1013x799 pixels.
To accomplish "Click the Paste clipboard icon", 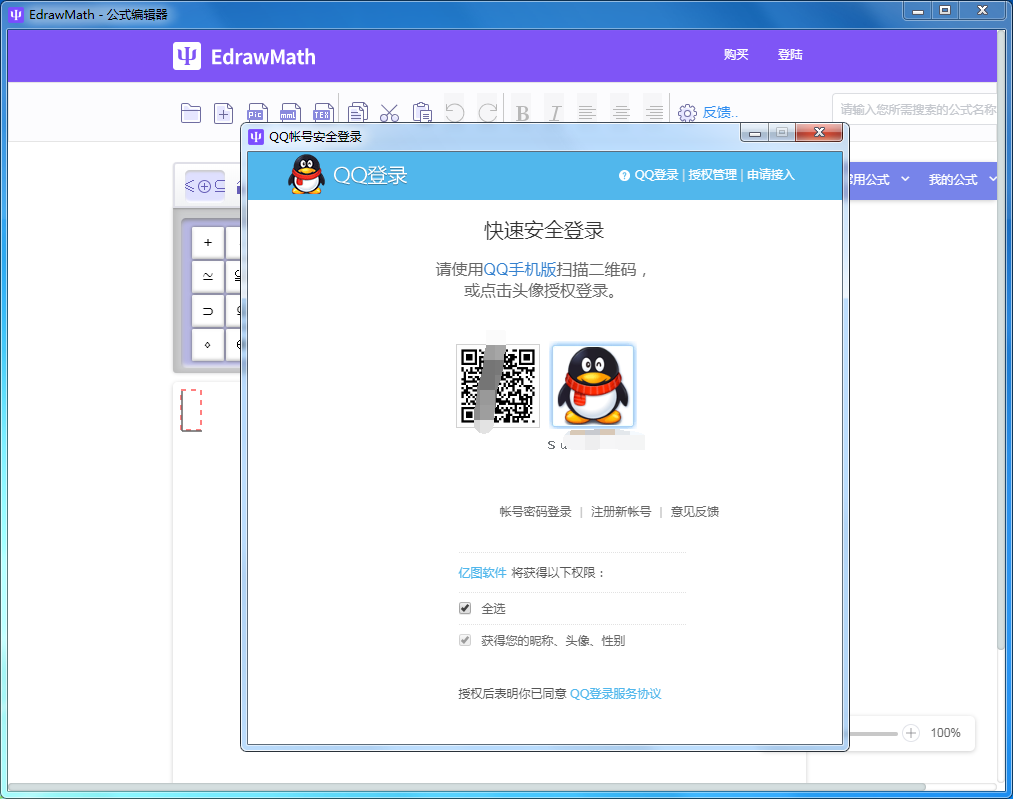I will 423,113.
